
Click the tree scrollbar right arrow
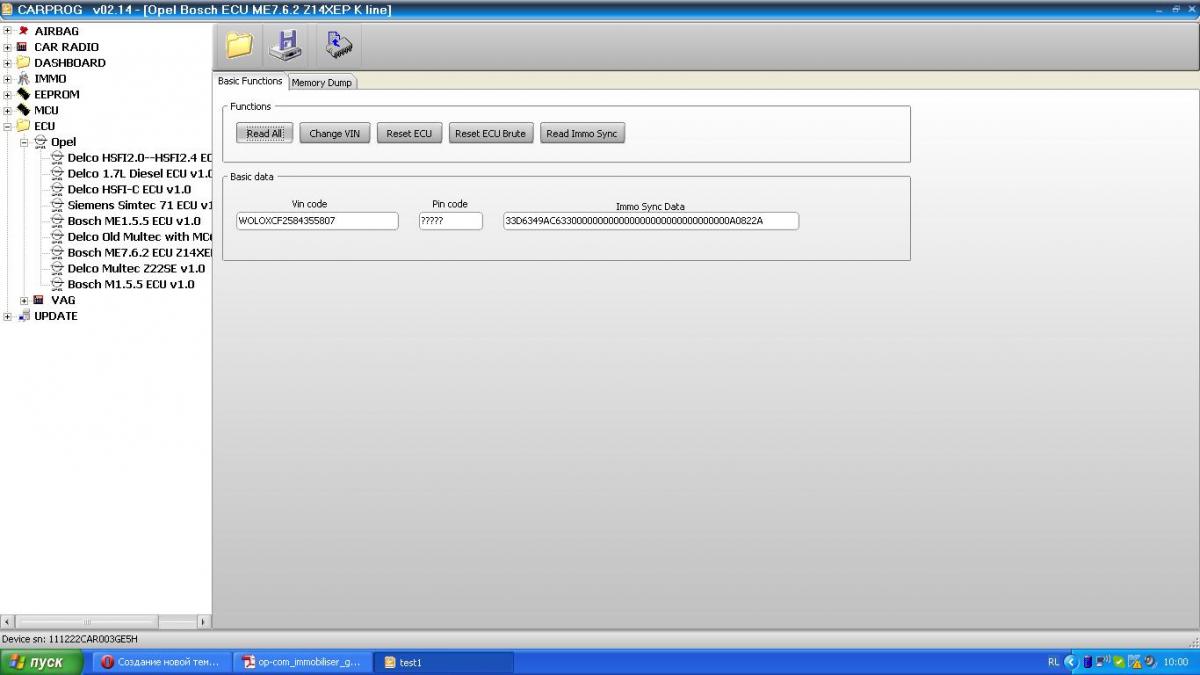coord(204,621)
